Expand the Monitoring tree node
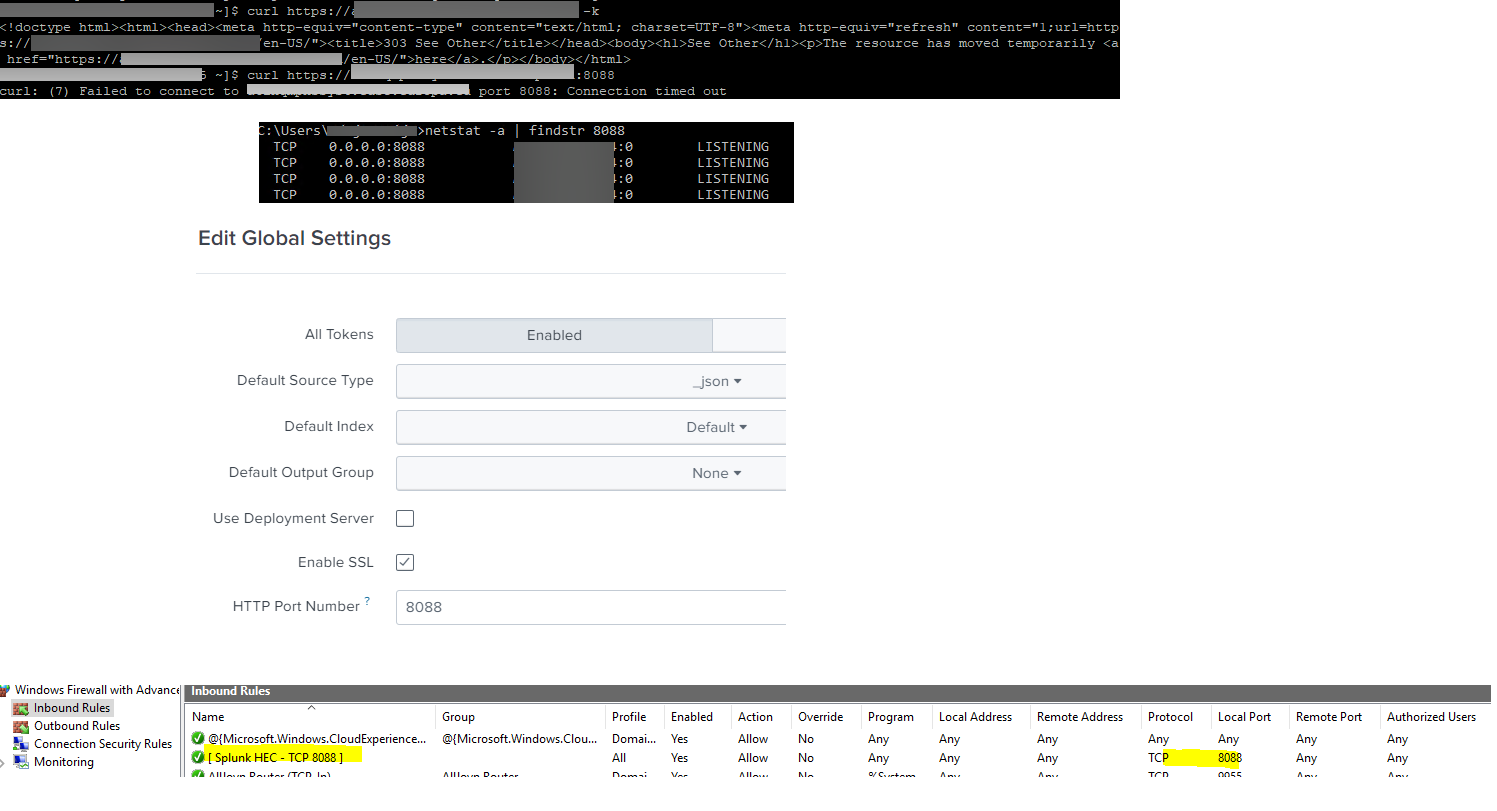The width and height of the screenshot is (1497, 811). pos(4,762)
